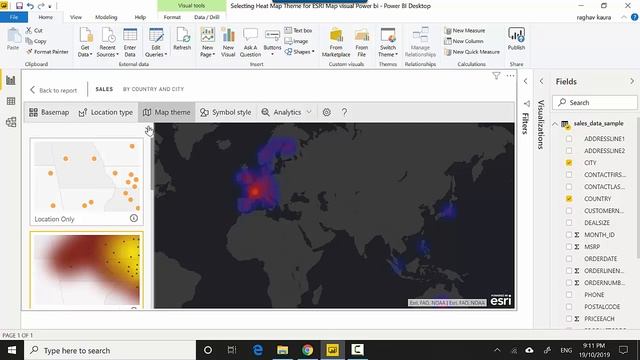Uncheck COUNTRY field checkbox
Viewport: 640px width, 360px height.
click(x=569, y=199)
